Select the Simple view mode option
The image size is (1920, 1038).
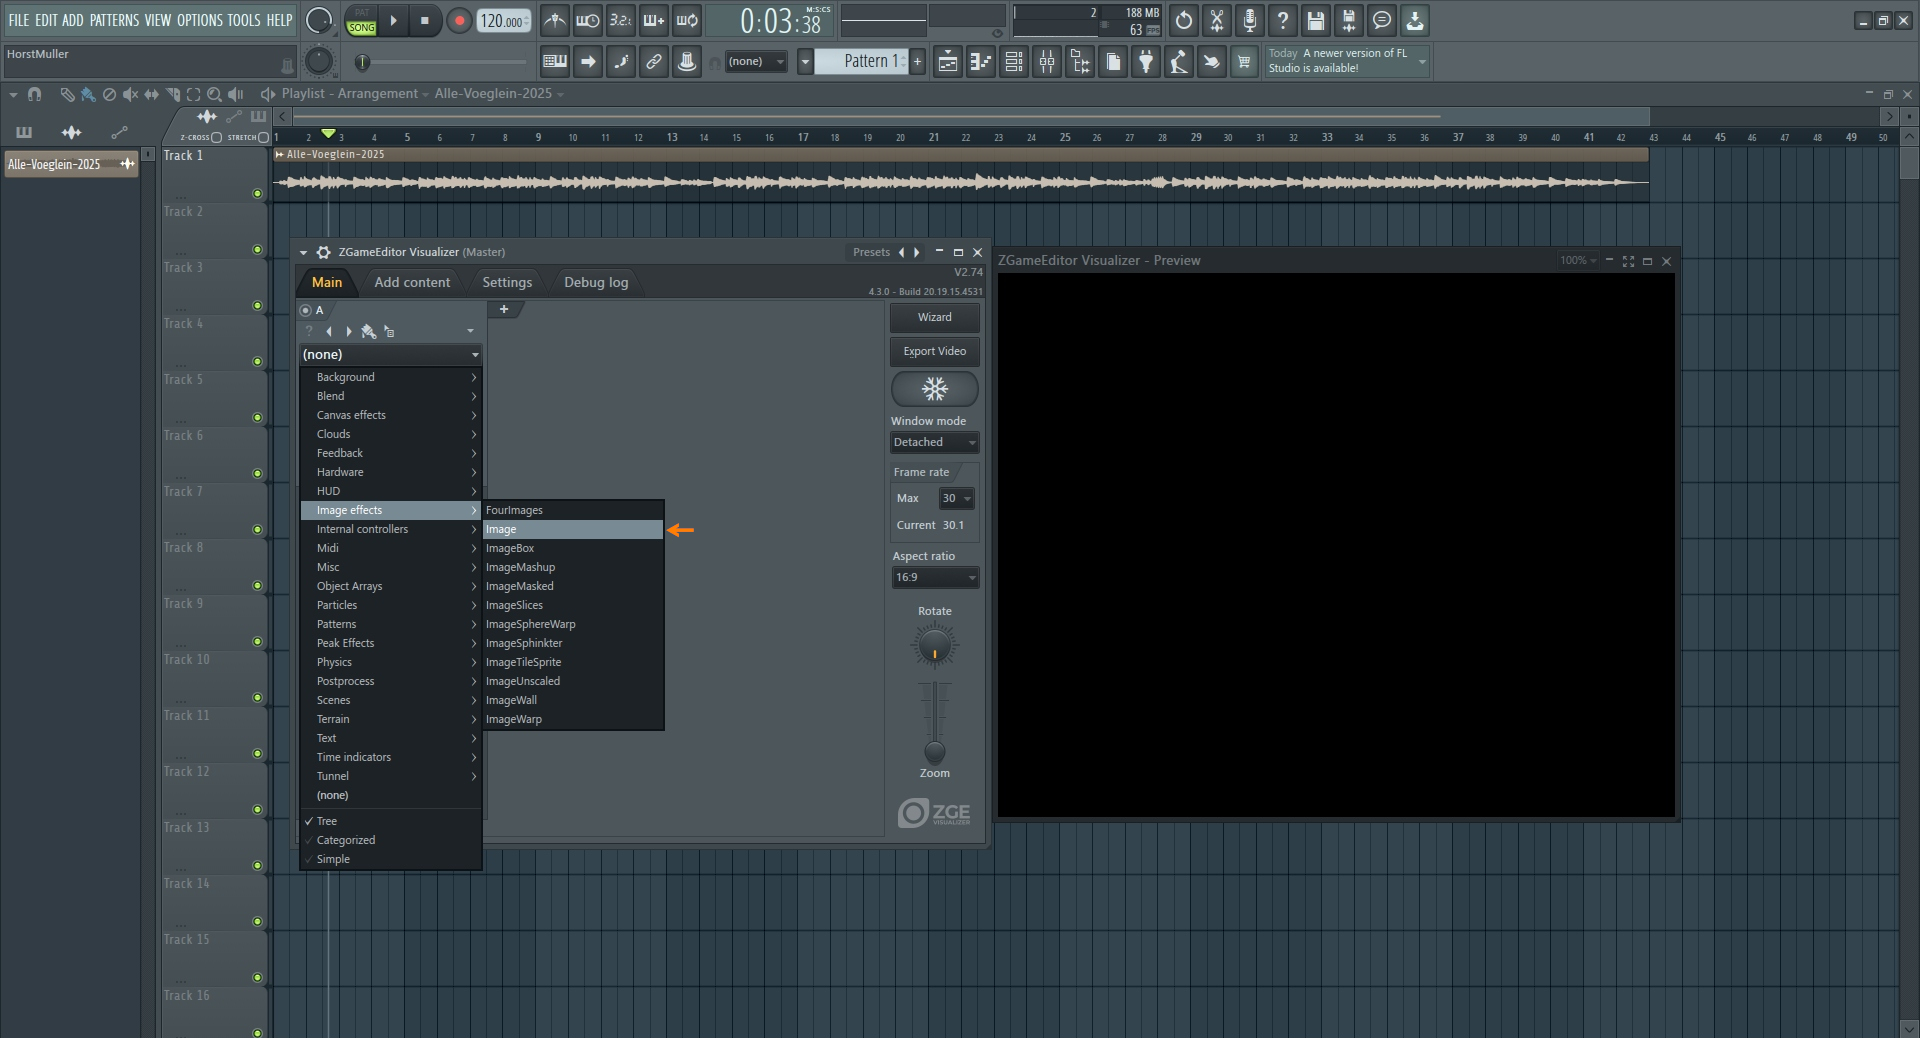click(x=391, y=859)
